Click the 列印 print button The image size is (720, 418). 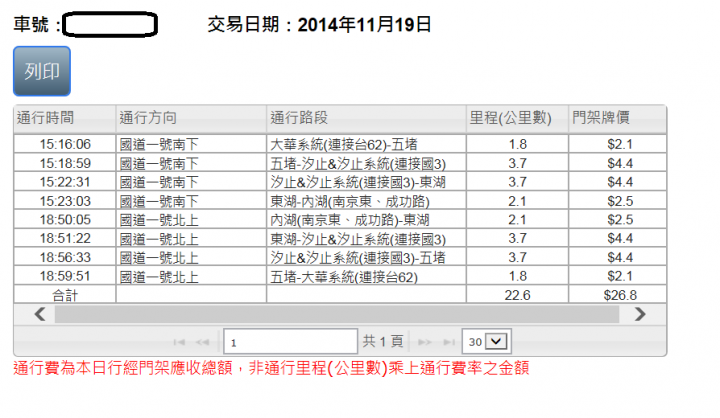tap(42, 71)
